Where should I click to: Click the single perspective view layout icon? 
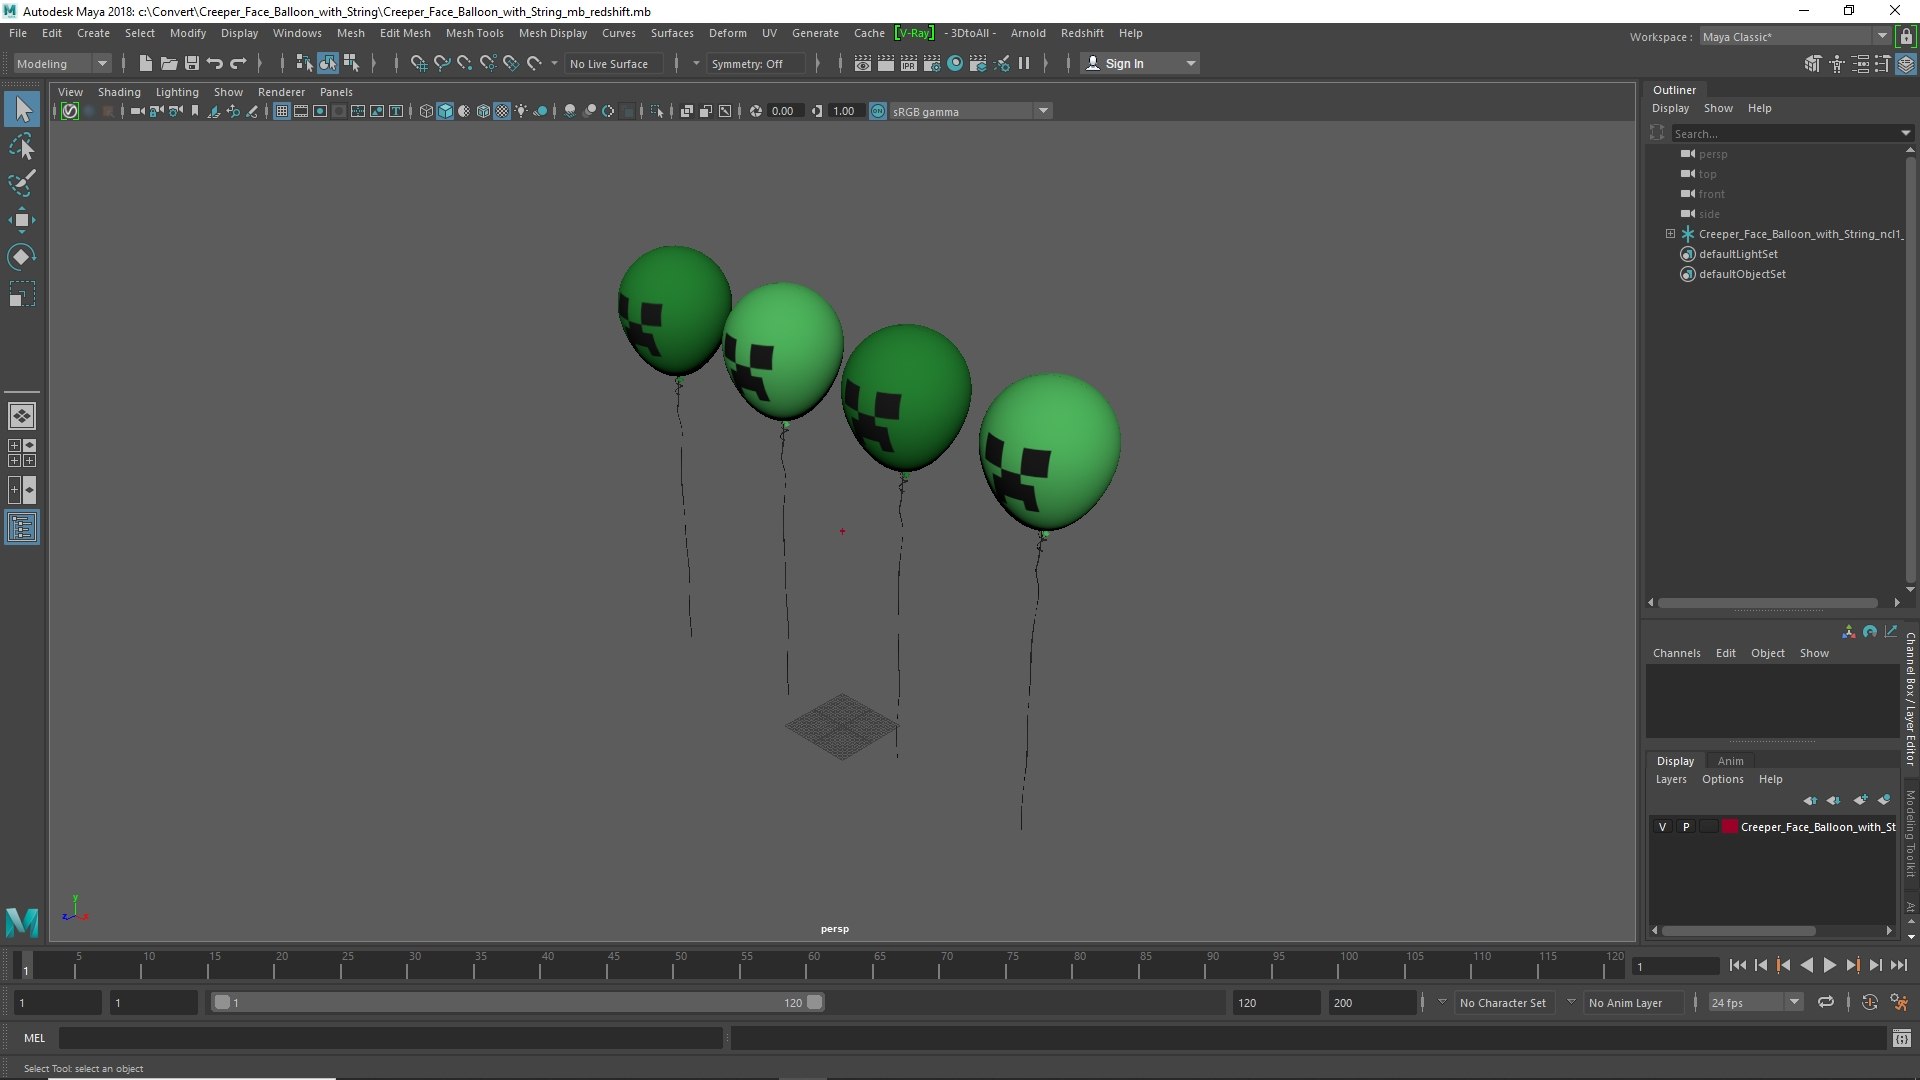click(x=22, y=415)
